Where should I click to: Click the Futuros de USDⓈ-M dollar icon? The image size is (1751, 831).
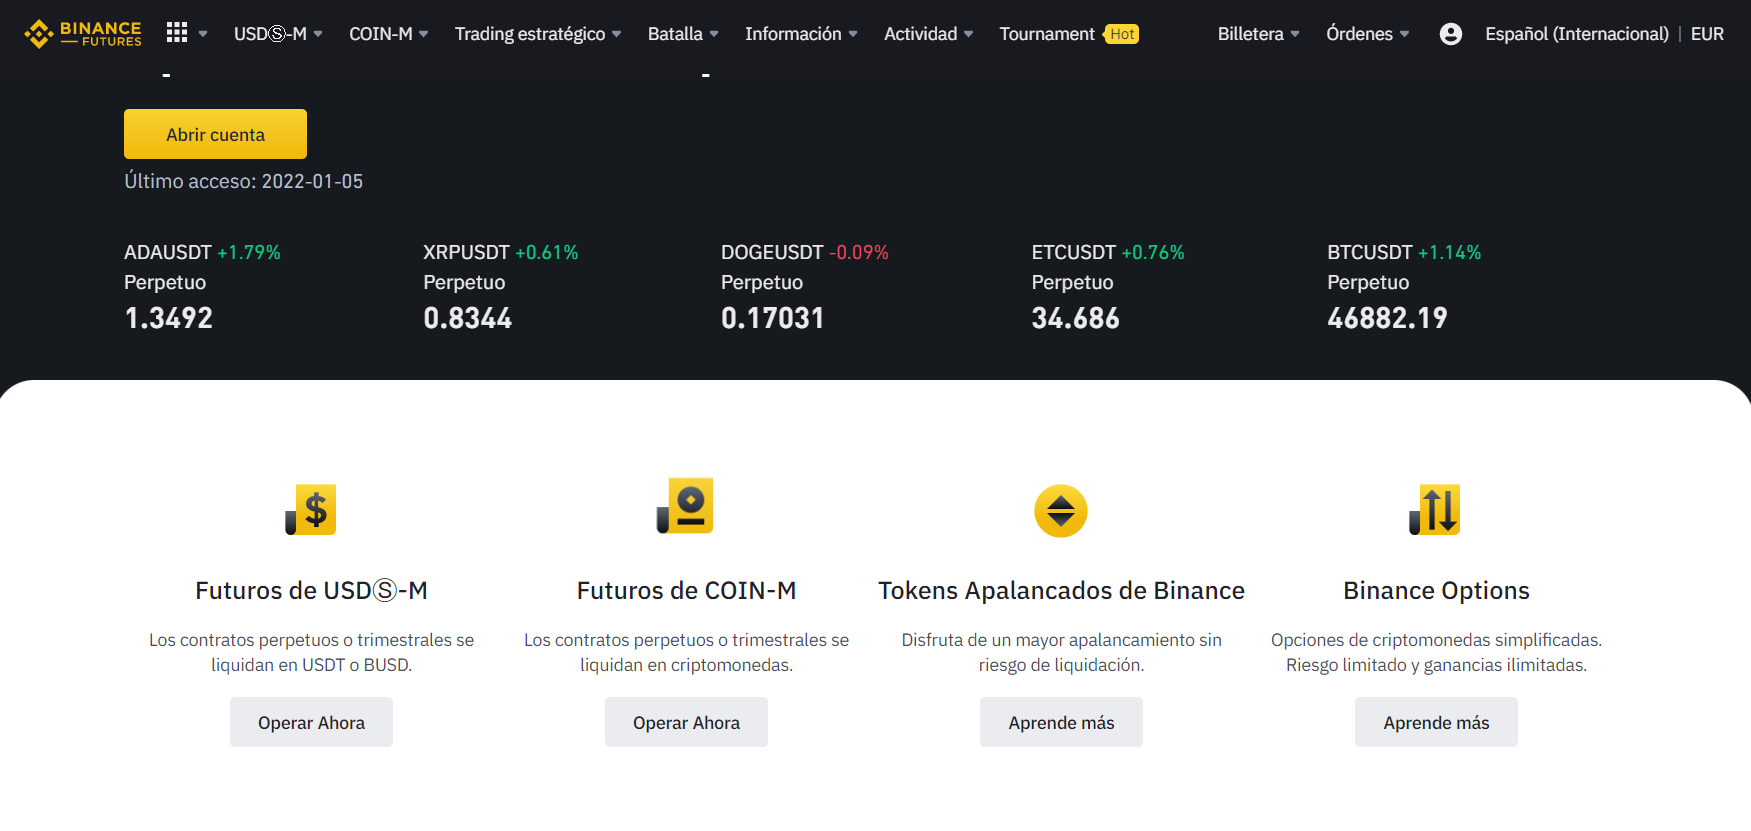tap(311, 510)
